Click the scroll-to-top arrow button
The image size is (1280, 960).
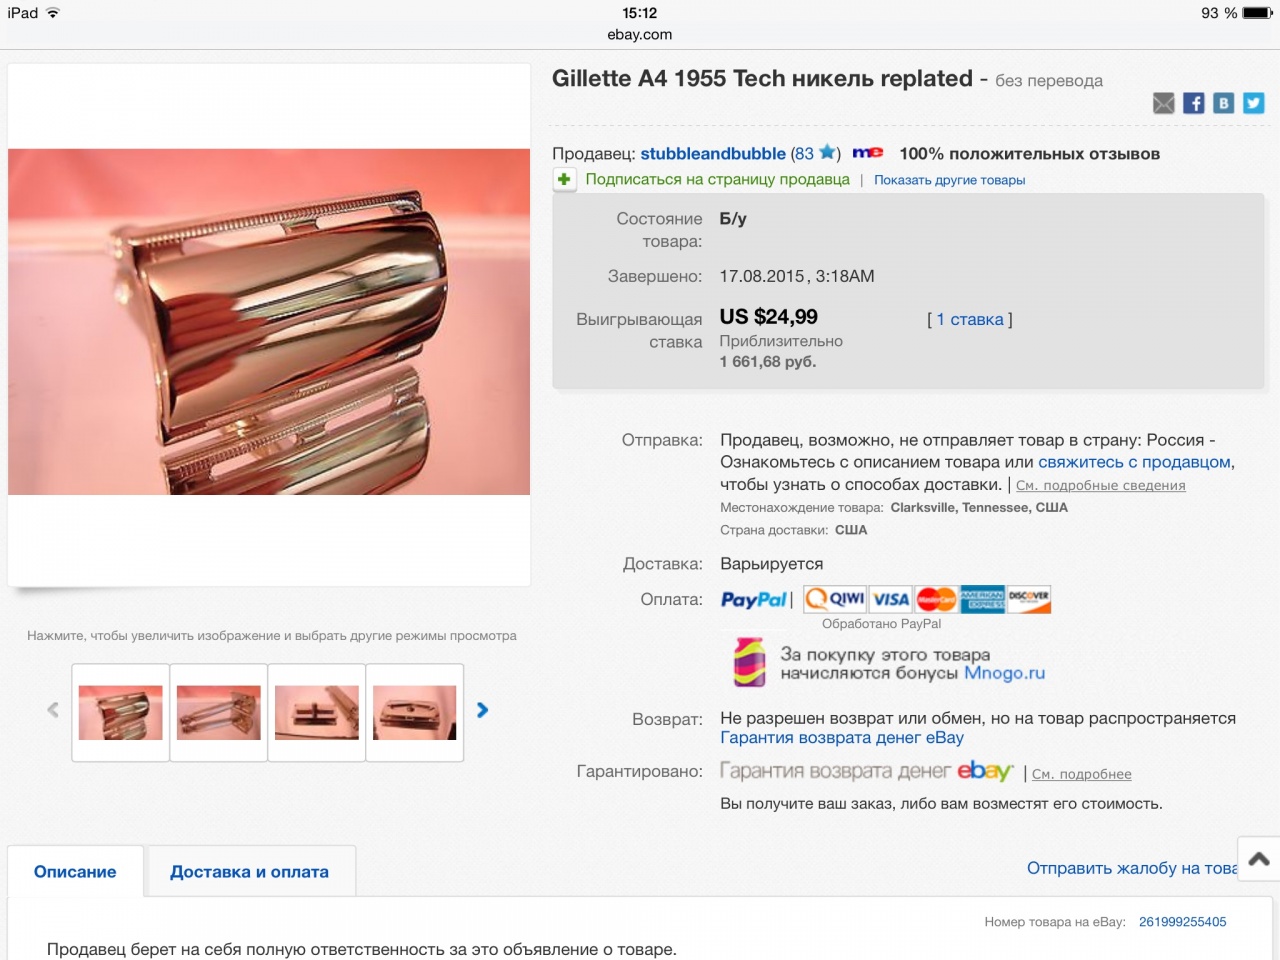tap(1258, 858)
